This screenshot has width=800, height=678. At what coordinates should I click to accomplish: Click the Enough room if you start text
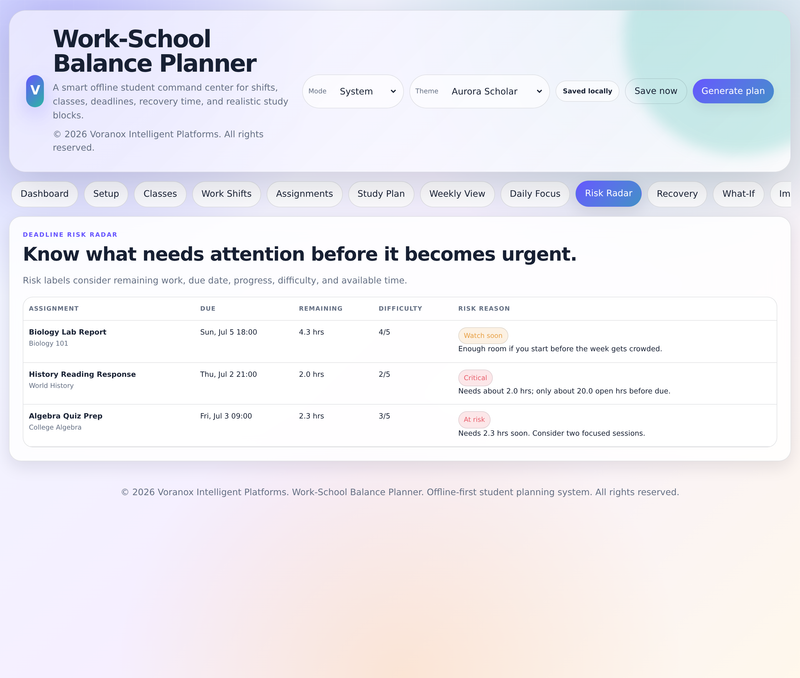[560, 349]
